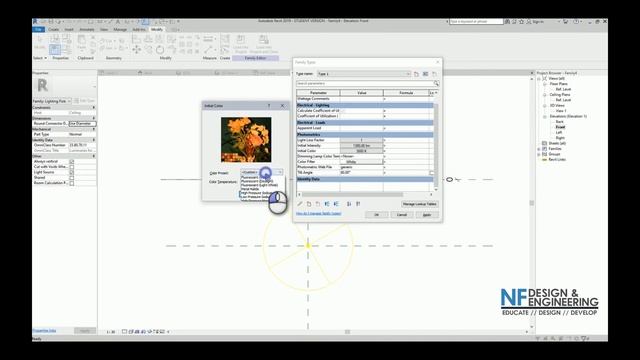Image resolution: width=640 pixels, height=360 pixels.
Task: Expand Families node in Project Browser
Action: click(539, 149)
